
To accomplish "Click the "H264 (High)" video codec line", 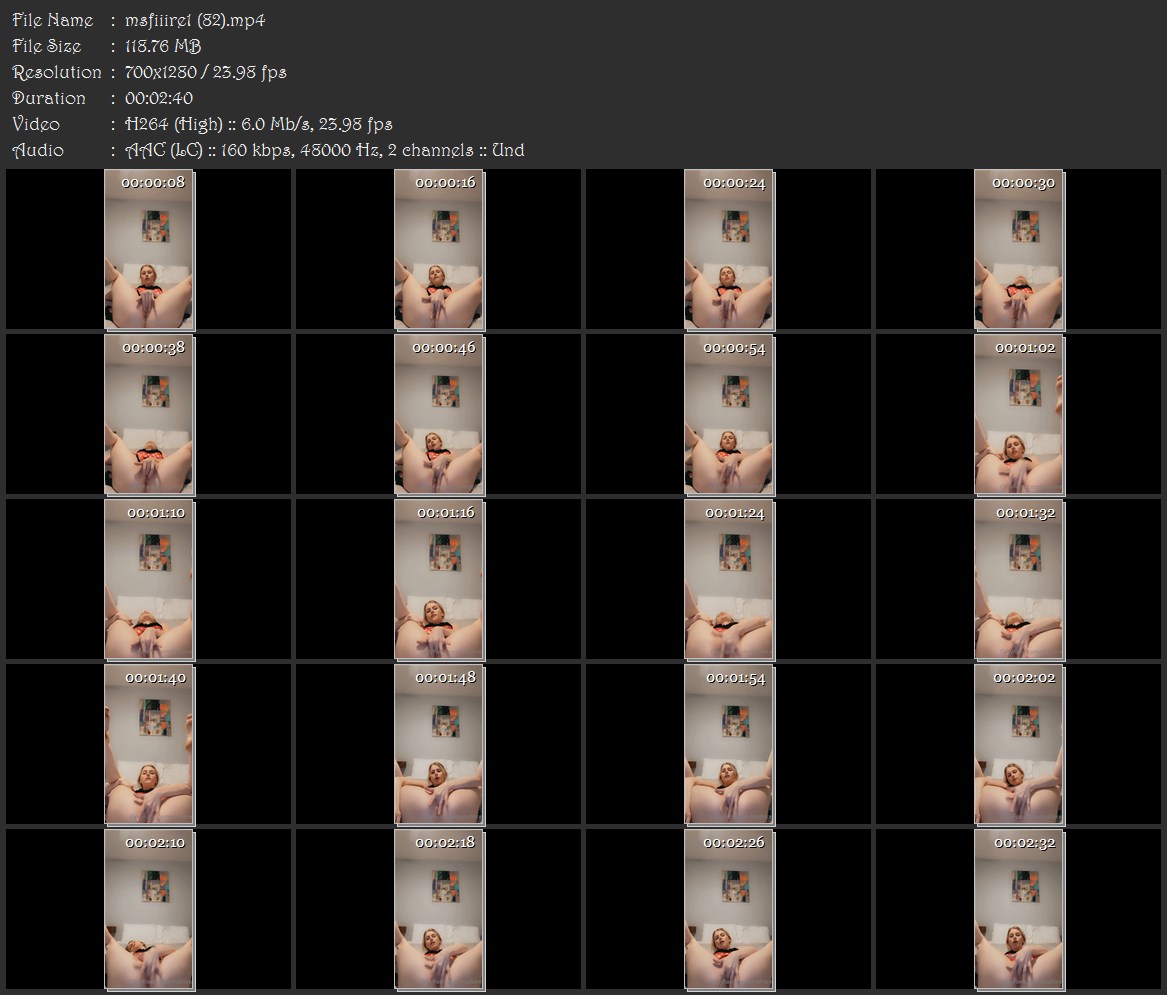I will click(x=258, y=124).
